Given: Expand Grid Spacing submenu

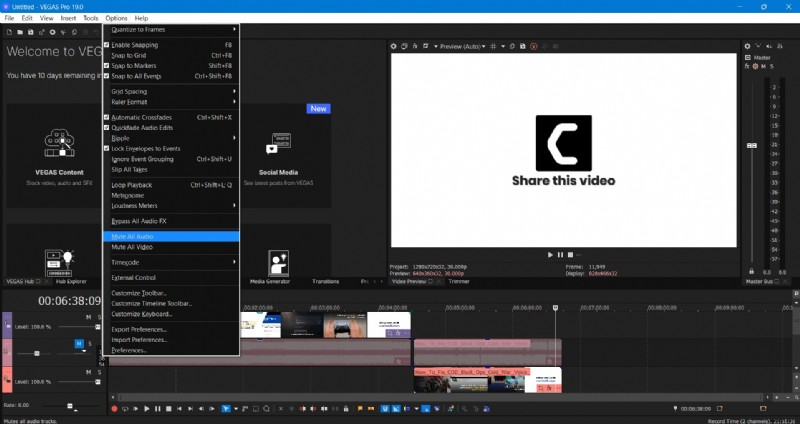Looking at the screenshot, I should point(171,91).
